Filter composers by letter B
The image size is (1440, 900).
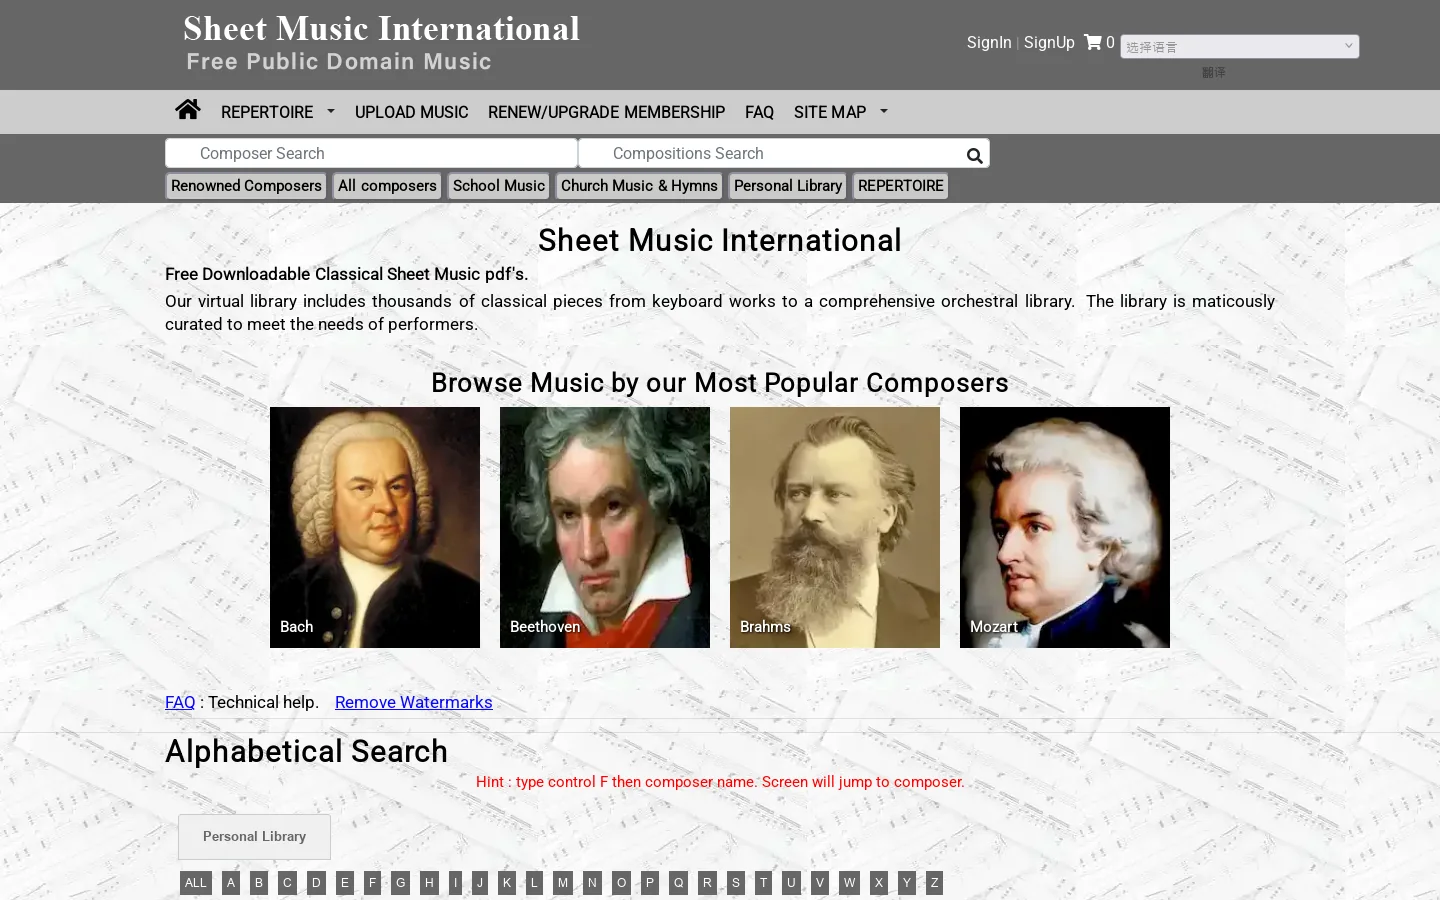click(259, 883)
